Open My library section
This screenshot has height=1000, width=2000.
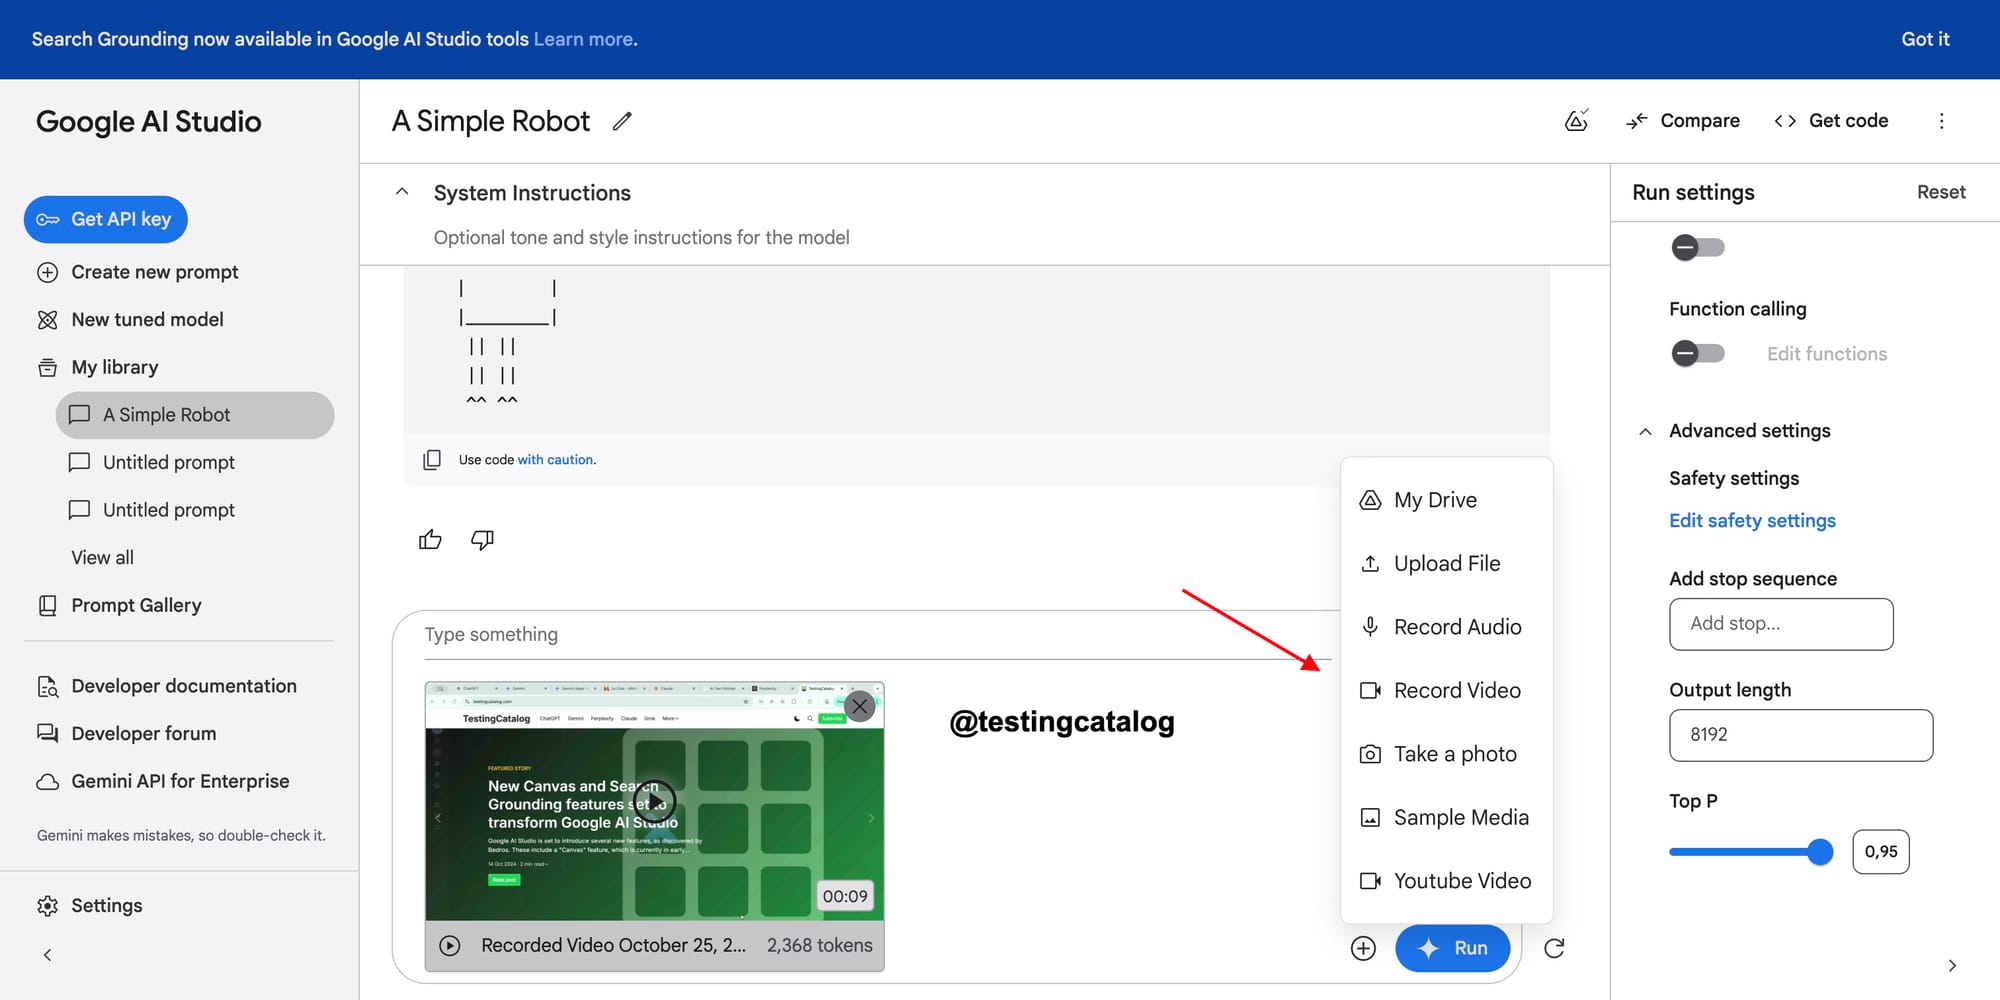coord(98,367)
